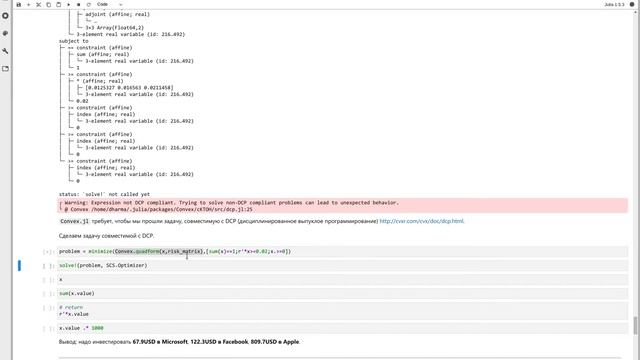Save the notebook with the disk icon
Image resolution: width=640 pixels, height=360 pixels.
tap(18, 4)
